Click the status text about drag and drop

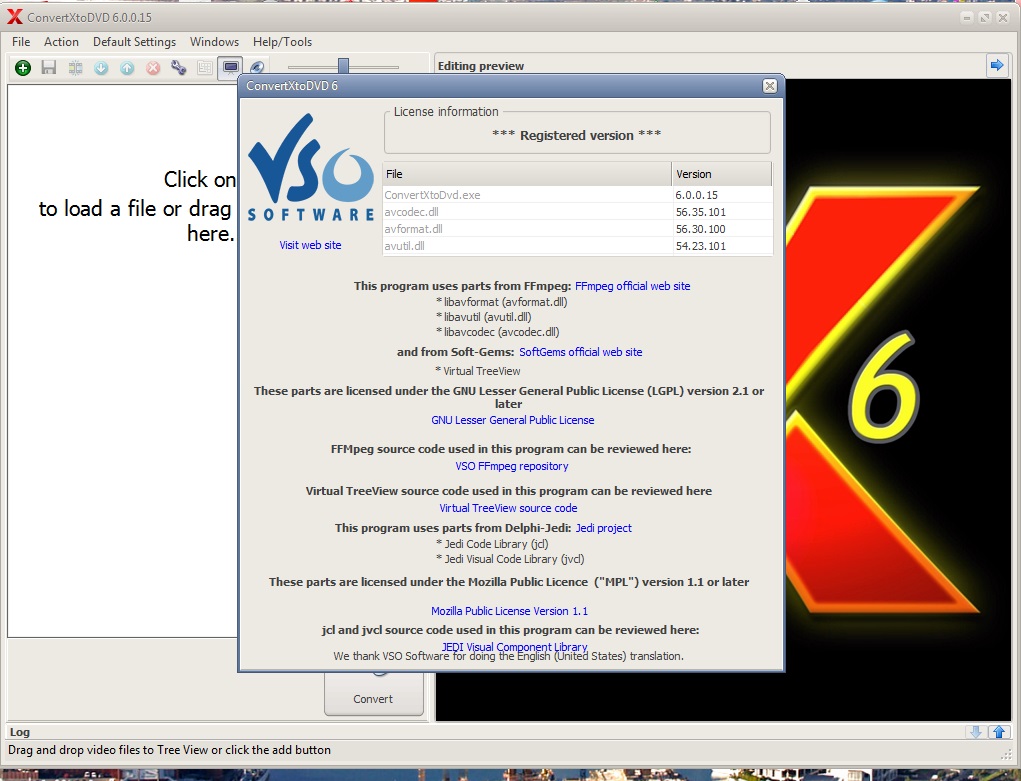[x=169, y=750]
